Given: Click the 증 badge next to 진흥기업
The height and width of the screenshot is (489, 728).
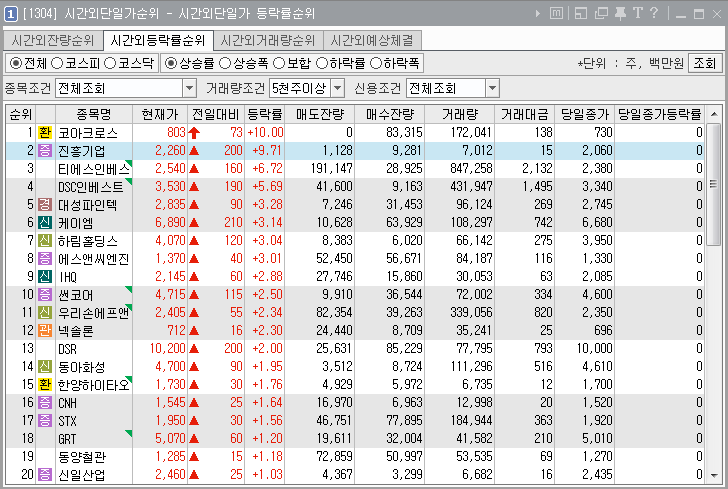Looking at the screenshot, I should pos(45,150).
